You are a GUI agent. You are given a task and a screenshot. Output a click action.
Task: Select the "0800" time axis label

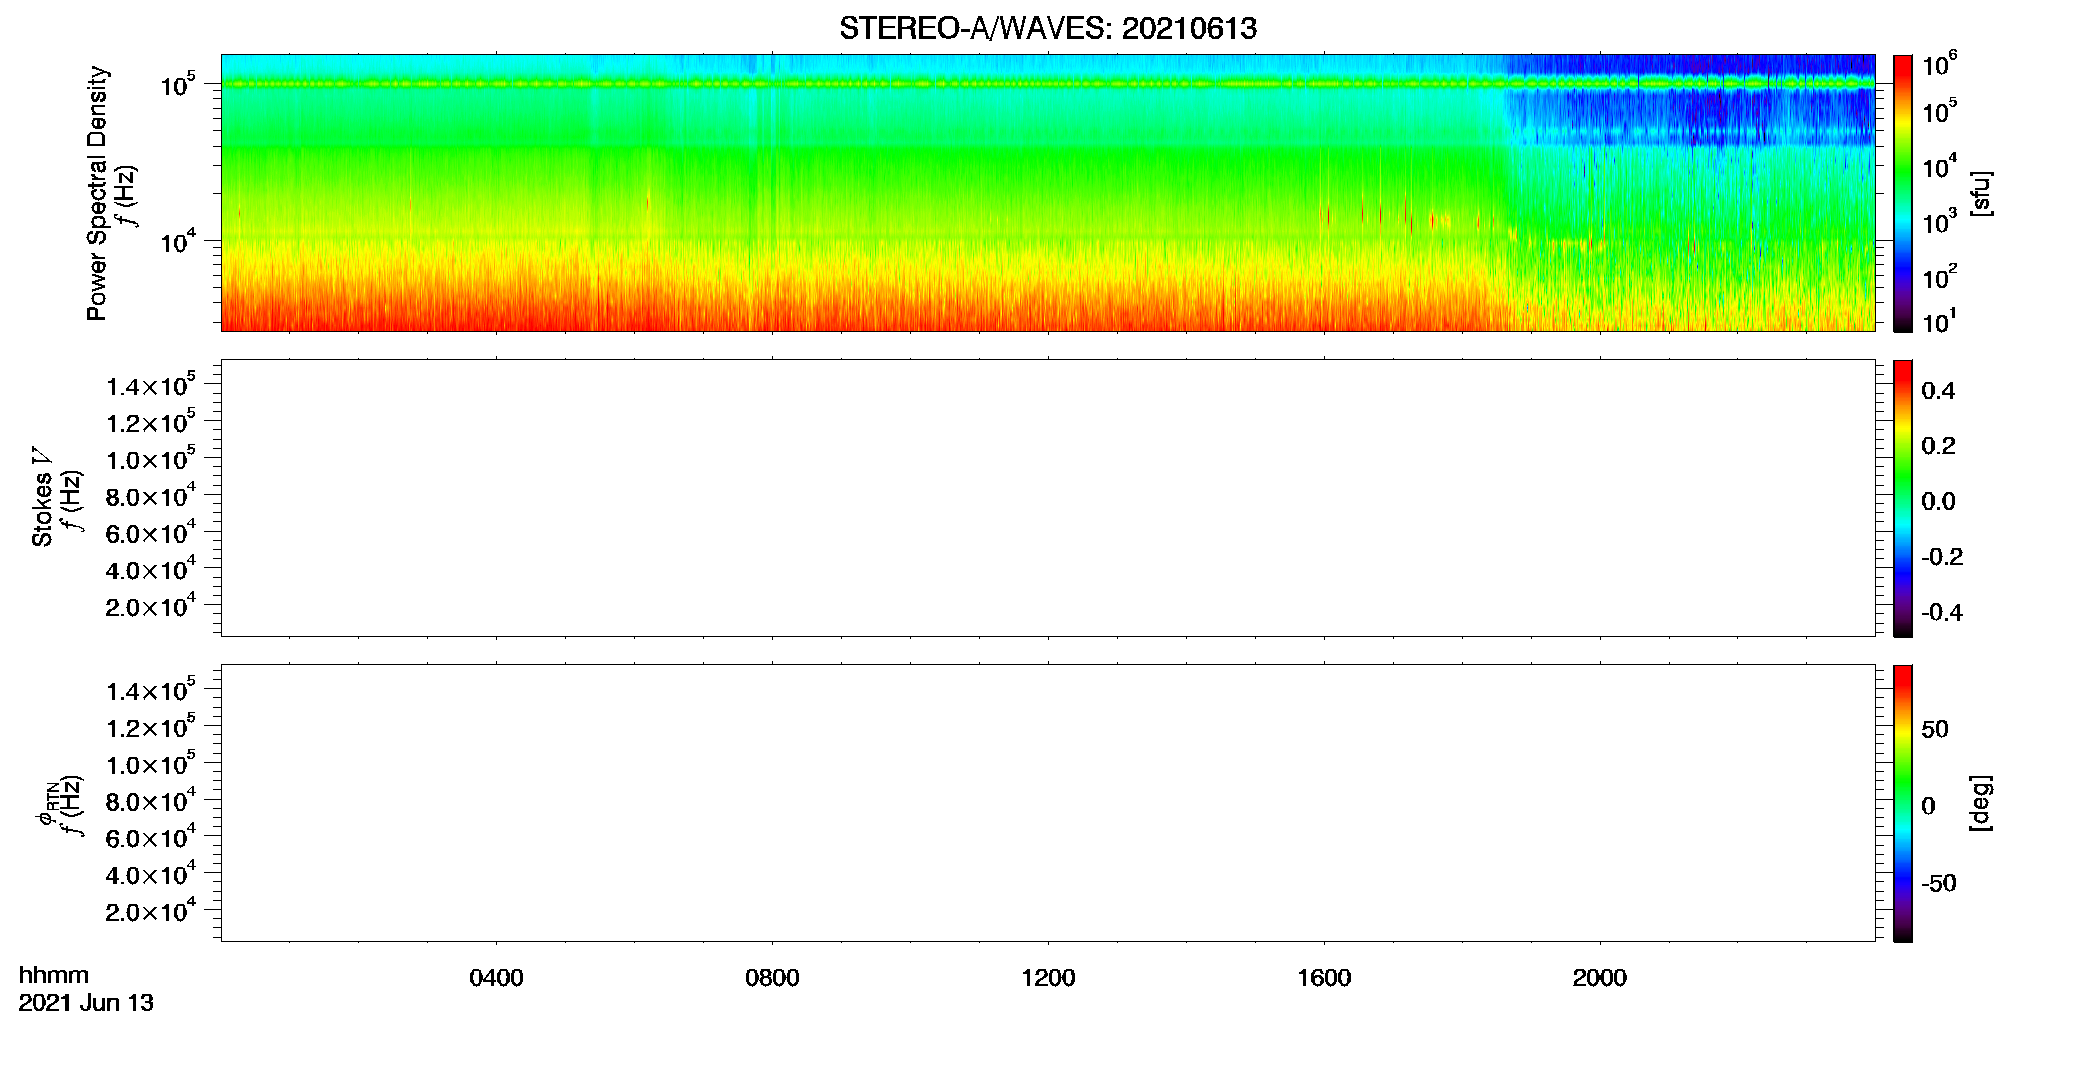point(772,978)
